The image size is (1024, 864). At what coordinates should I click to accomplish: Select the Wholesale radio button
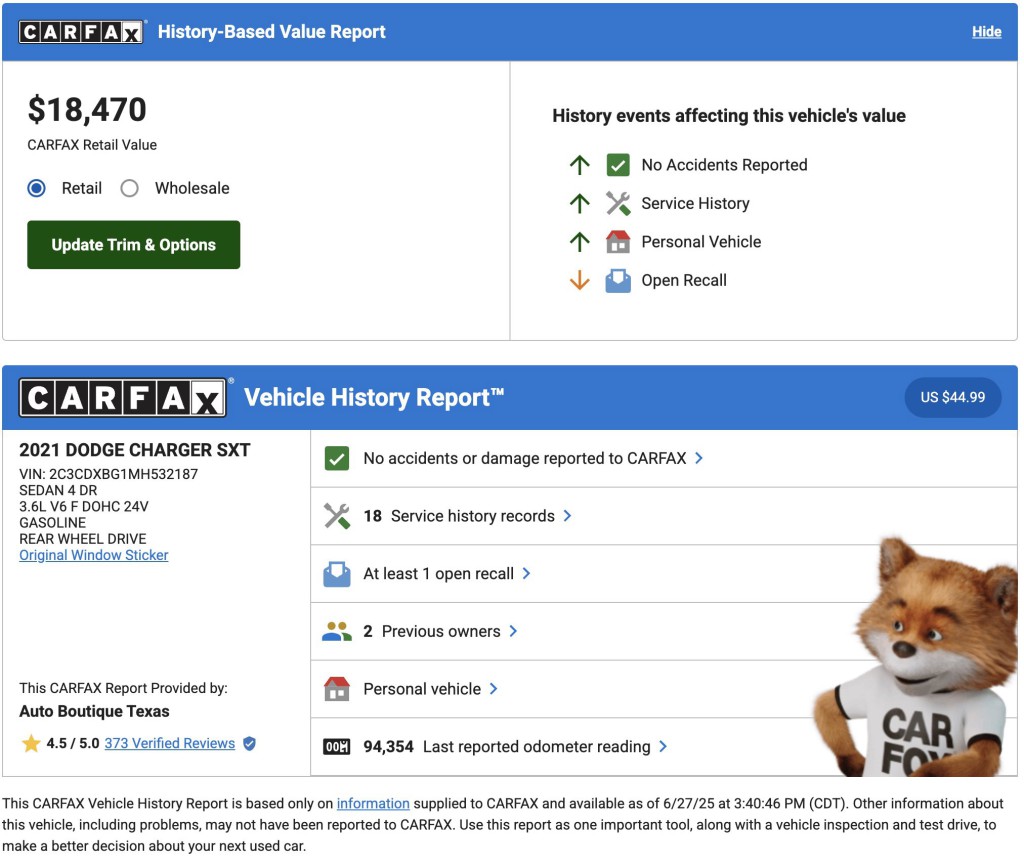pyautogui.click(x=129, y=189)
